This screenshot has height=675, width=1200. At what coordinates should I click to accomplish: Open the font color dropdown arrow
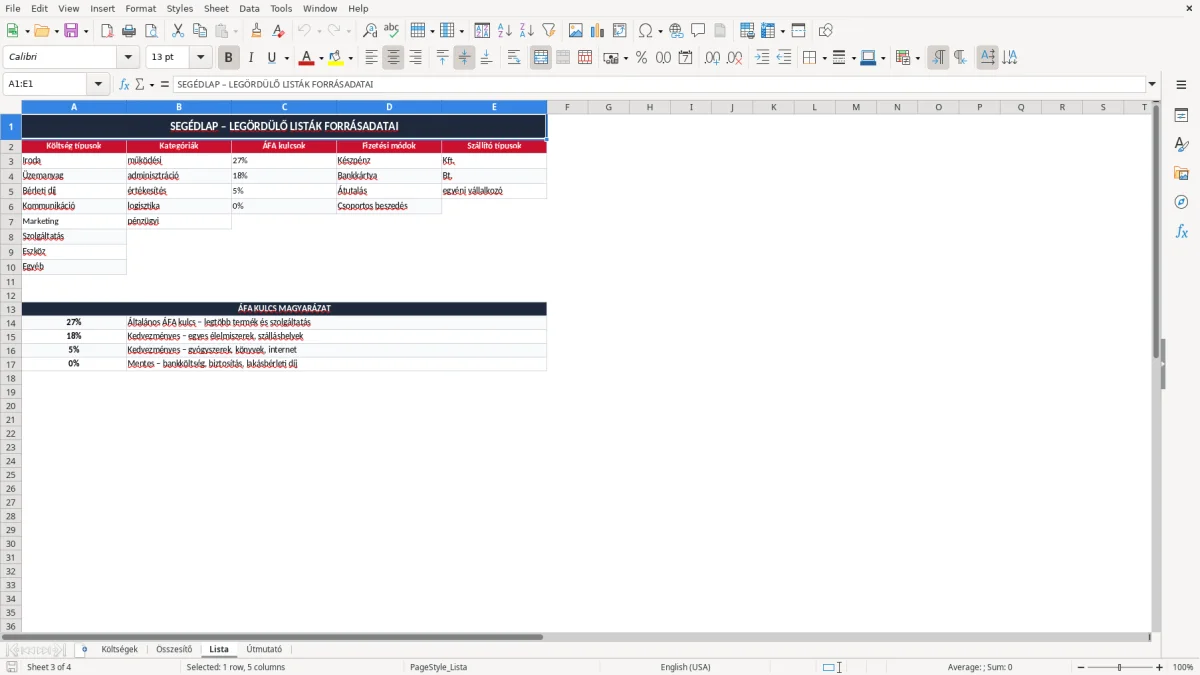pyautogui.click(x=320, y=58)
